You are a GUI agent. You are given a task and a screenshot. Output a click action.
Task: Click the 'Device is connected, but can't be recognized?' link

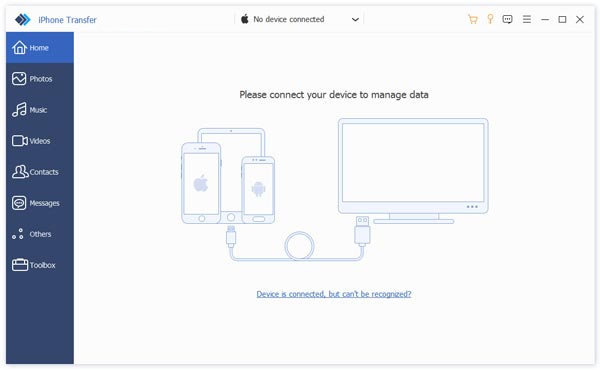[334, 294]
